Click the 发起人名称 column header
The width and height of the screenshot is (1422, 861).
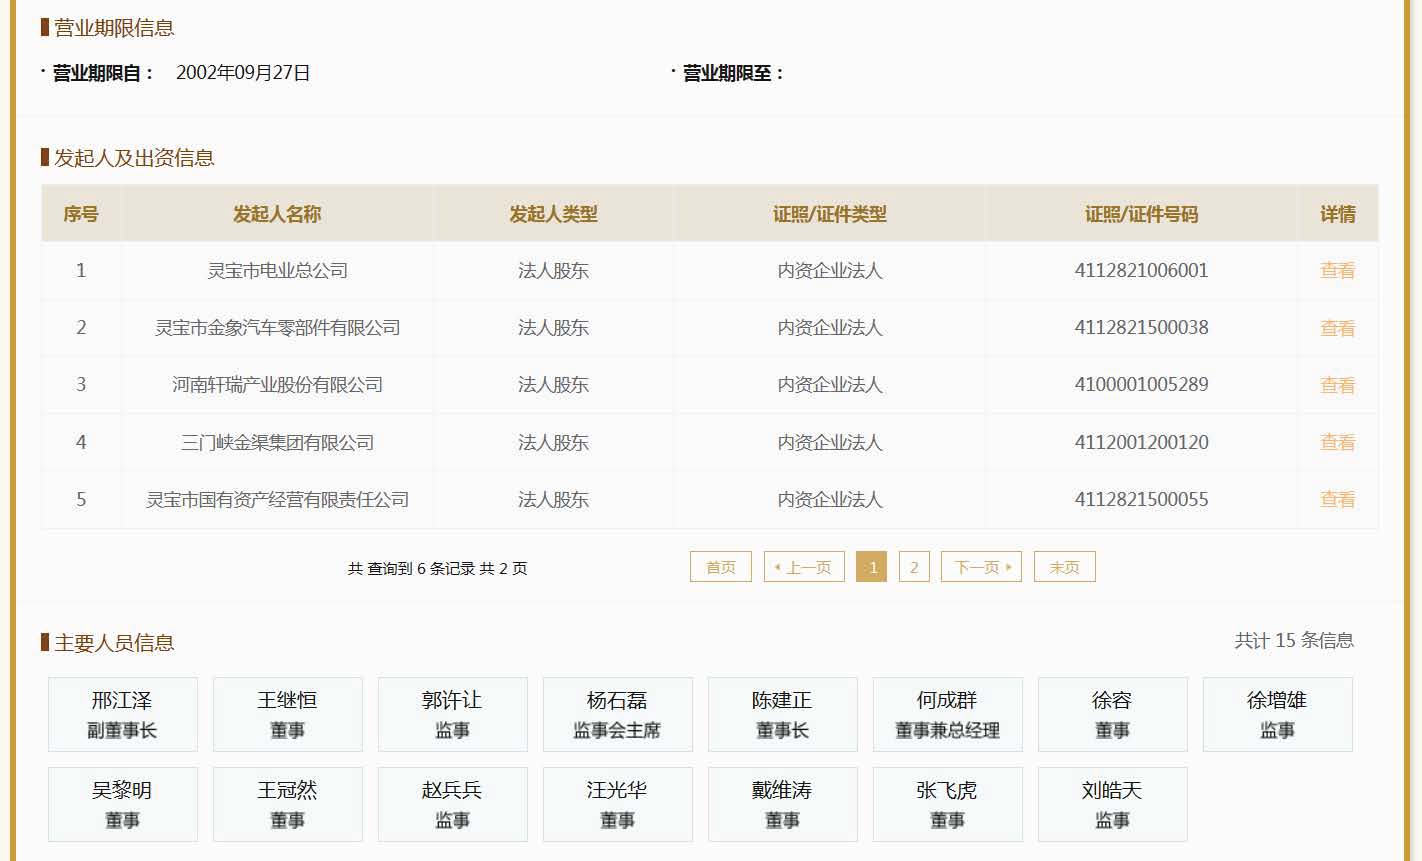(277, 214)
